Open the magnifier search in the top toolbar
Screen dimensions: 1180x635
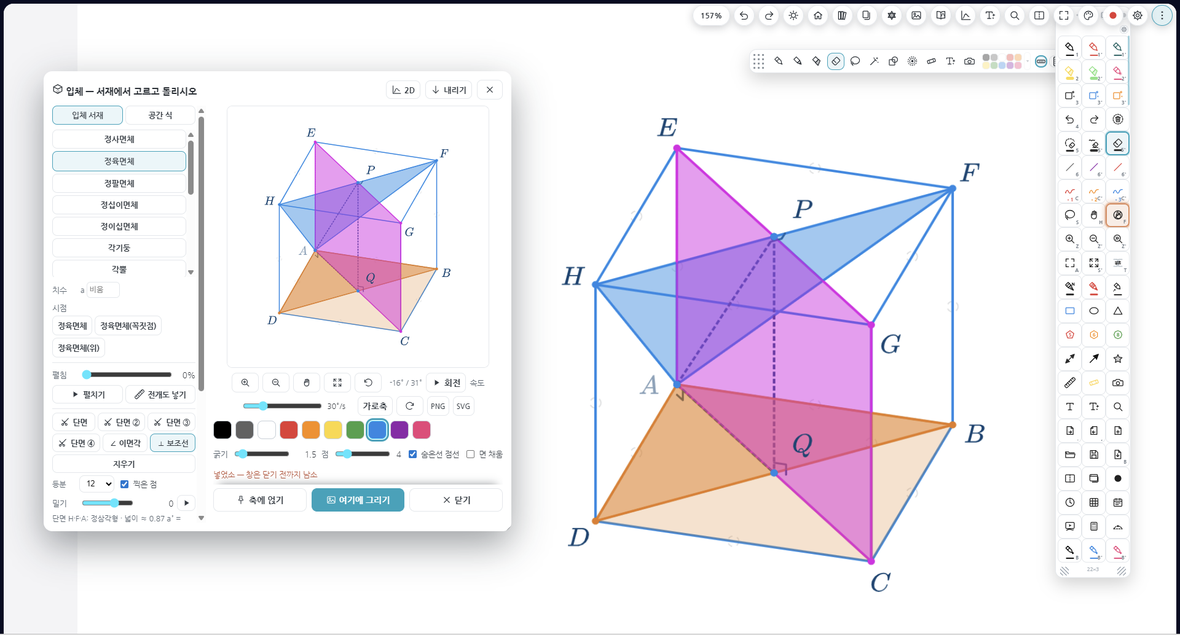tap(1014, 16)
